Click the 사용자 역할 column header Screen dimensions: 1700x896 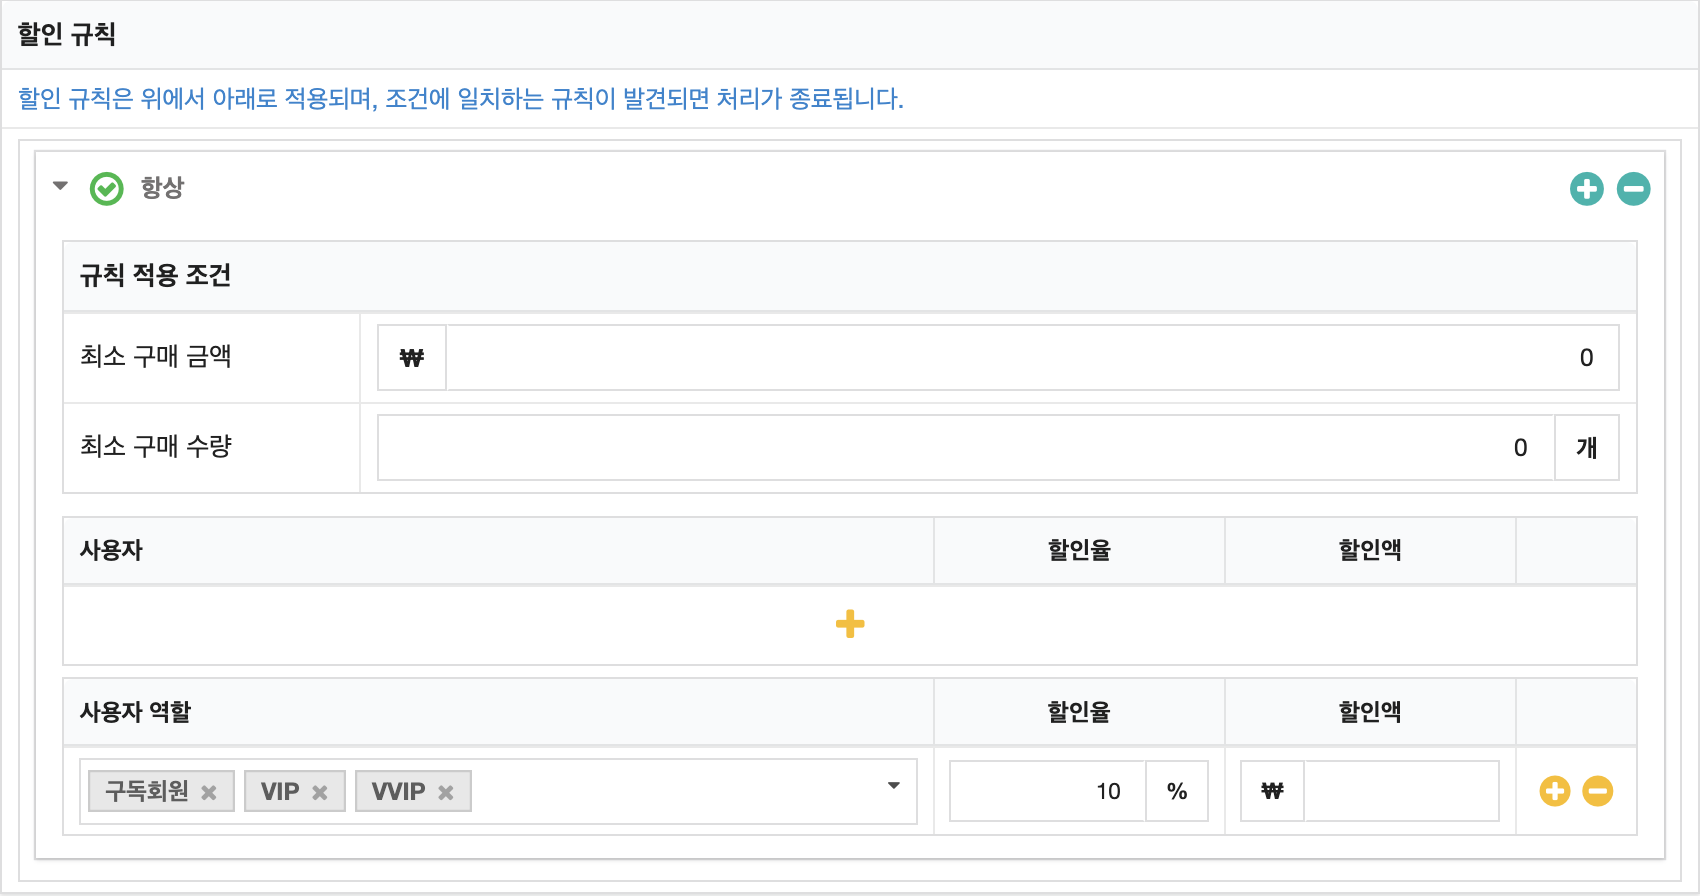135,712
